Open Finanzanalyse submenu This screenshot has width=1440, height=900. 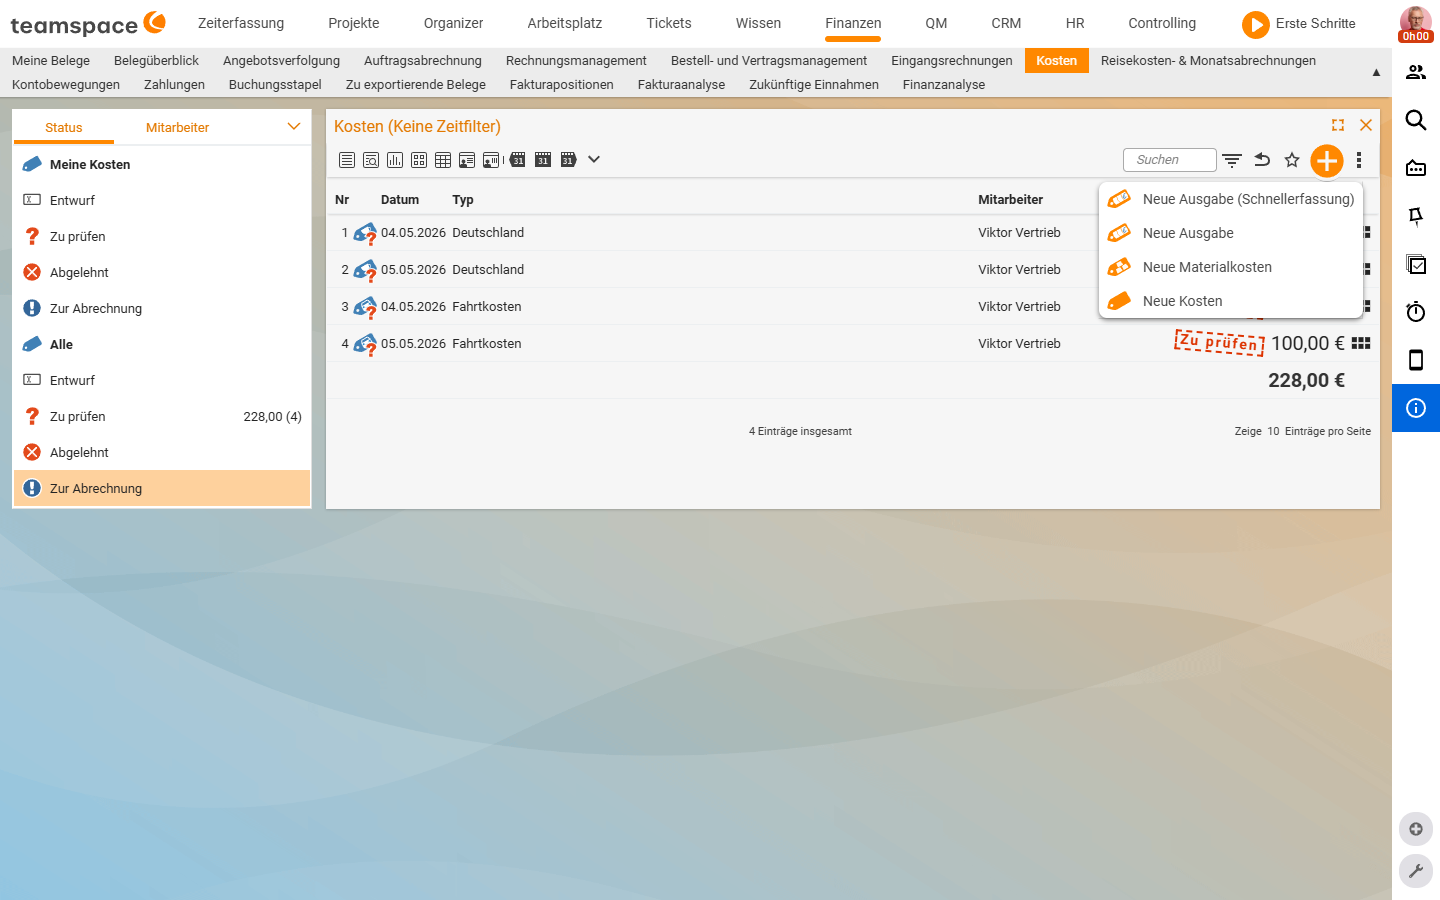tap(944, 85)
